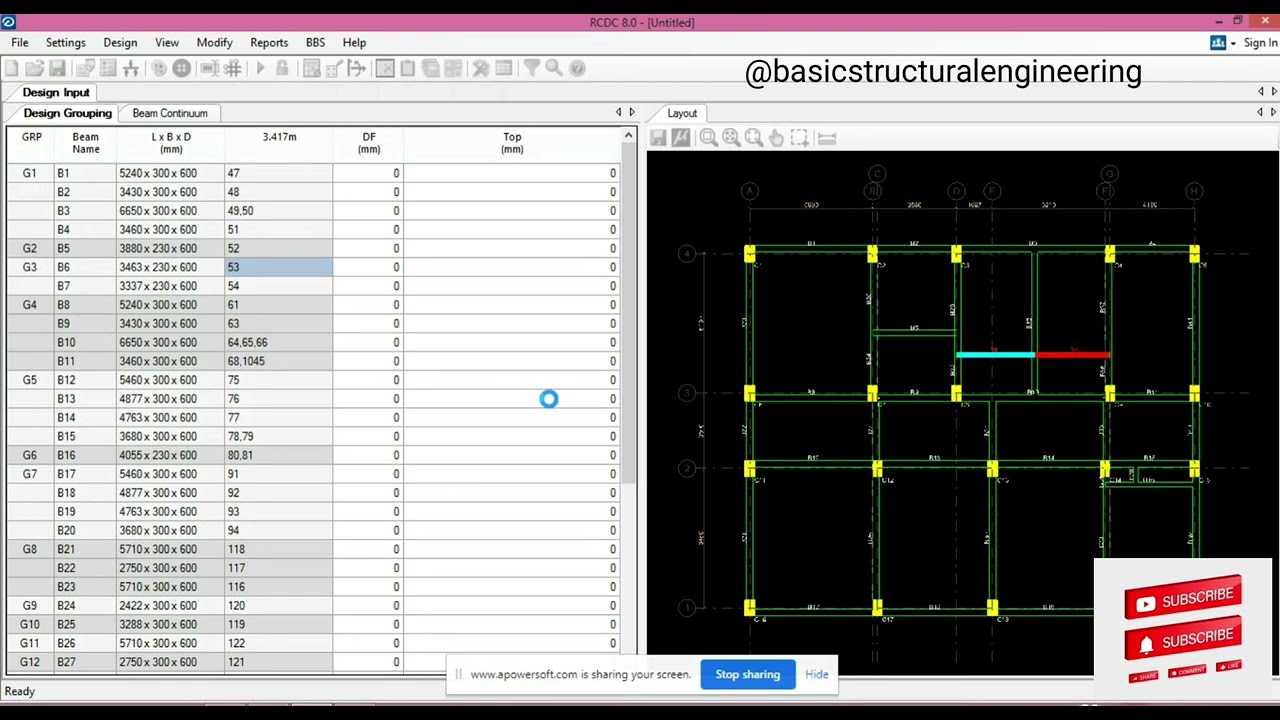Open the View menu
Image resolution: width=1280 pixels, height=720 pixels.
click(167, 43)
